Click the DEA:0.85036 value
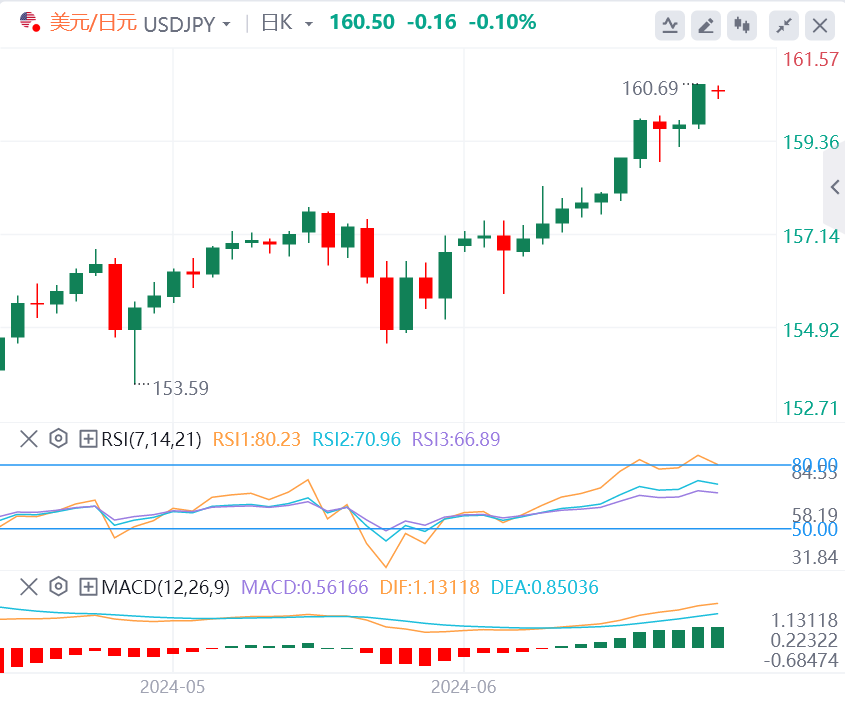Image resolution: width=845 pixels, height=705 pixels. point(544,587)
